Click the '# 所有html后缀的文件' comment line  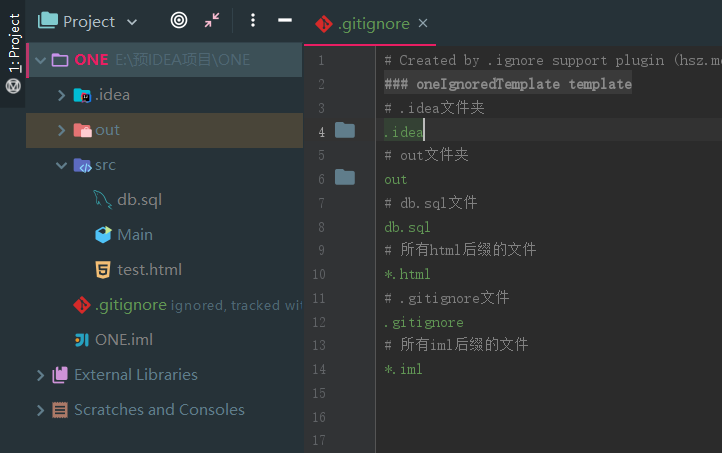[x=460, y=250]
